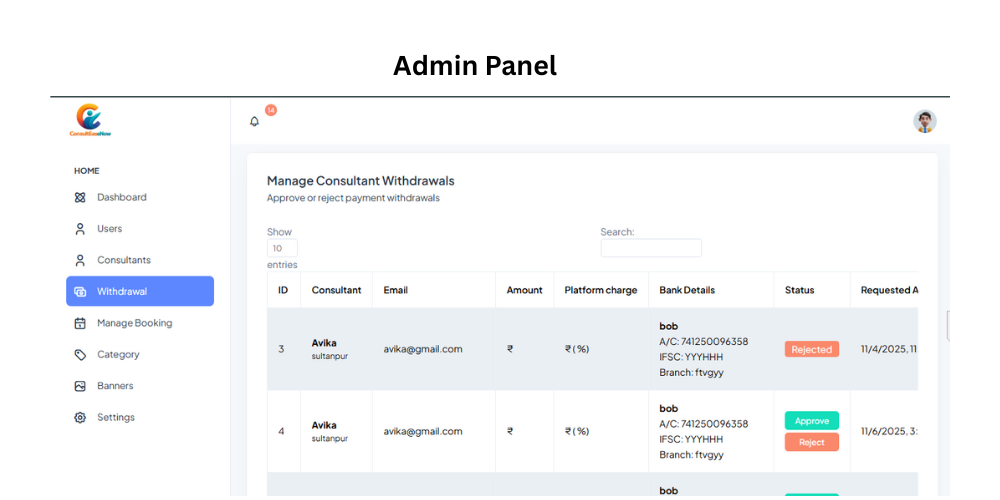
Task: Select the Withdrawal menu item
Action: (140, 291)
